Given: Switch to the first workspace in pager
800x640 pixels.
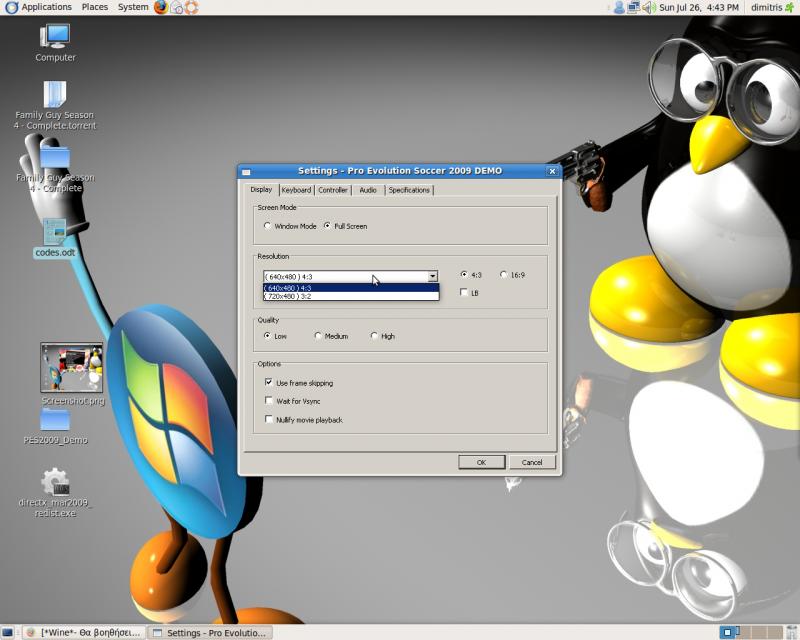Looking at the screenshot, I should coord(728,632).
